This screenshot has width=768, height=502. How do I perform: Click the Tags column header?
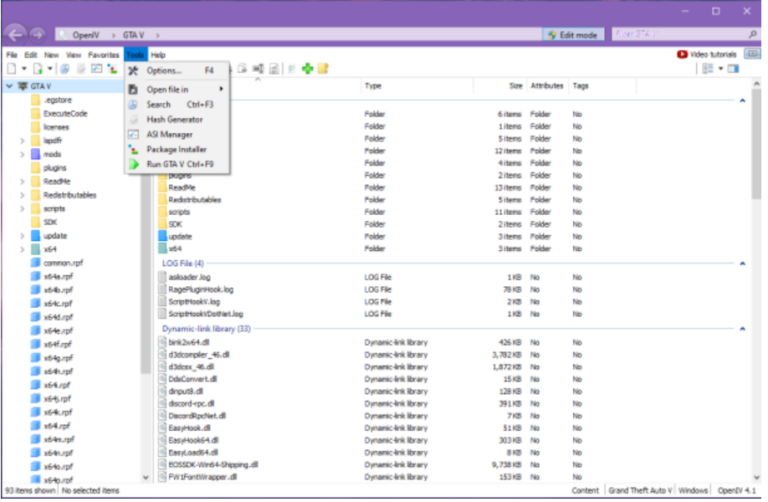pyautogui.click(x=580, y=86)
